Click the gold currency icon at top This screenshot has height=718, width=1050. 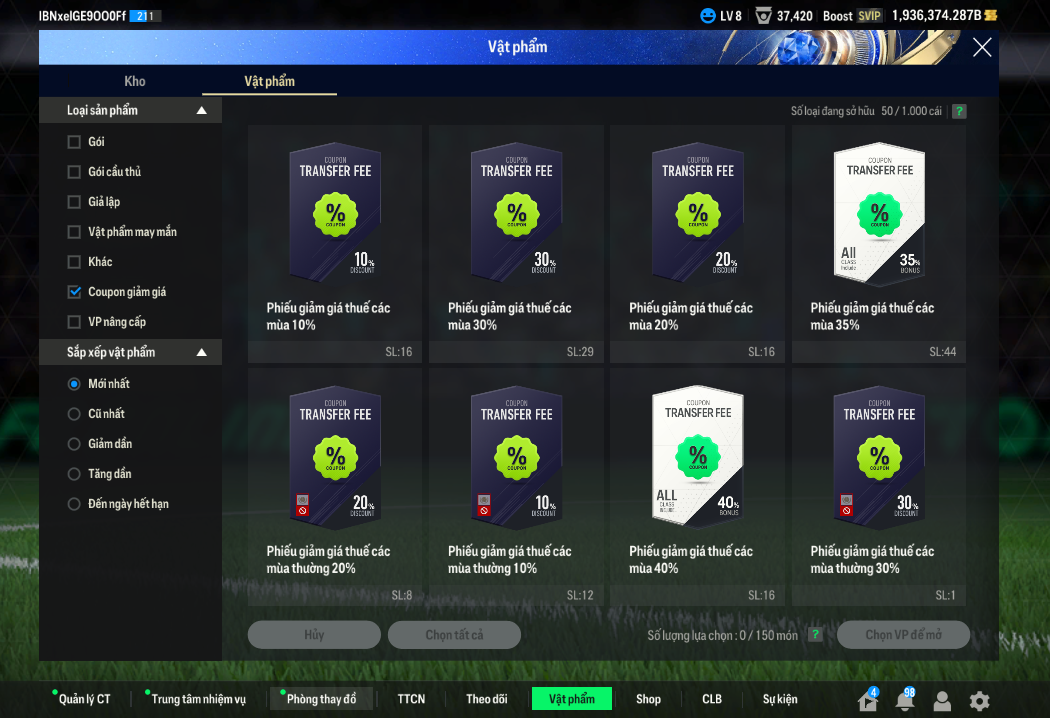[x=991, y=16]
